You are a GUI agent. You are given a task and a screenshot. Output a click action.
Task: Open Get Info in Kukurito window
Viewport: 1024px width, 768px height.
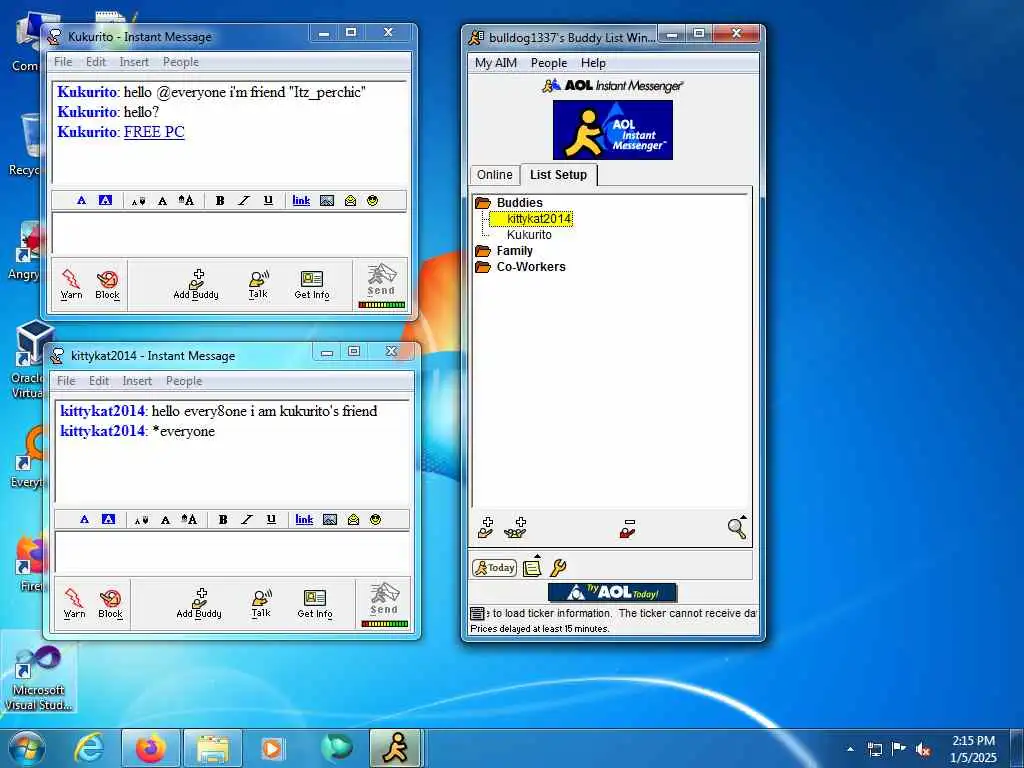(x=312, y=284)
